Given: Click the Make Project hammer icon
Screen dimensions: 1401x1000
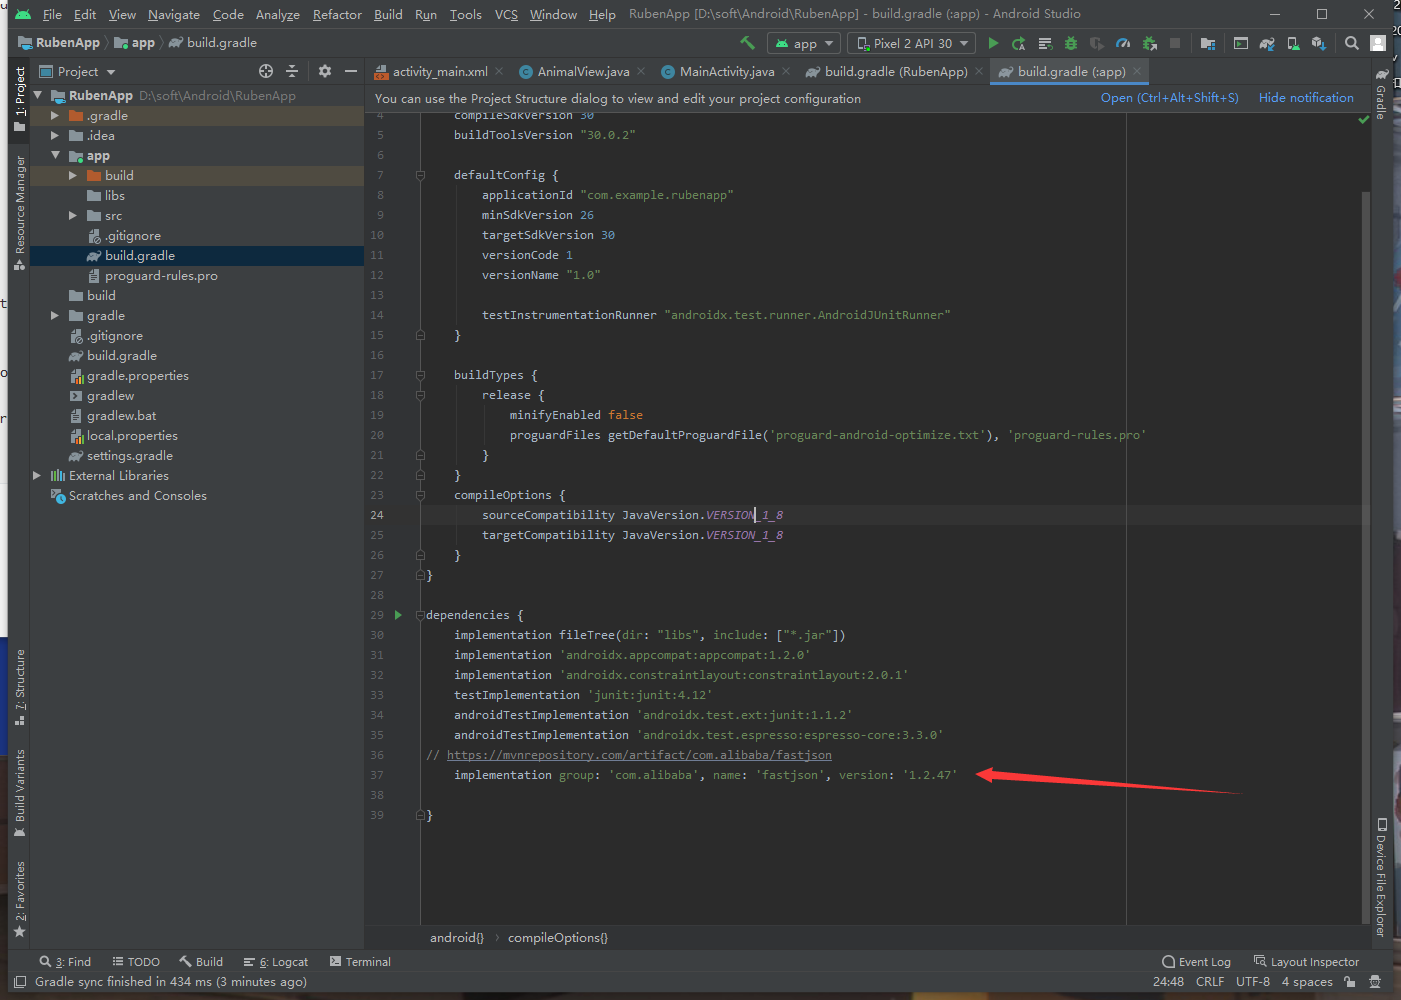Looking at the screenshot, I should pos(747,43).
